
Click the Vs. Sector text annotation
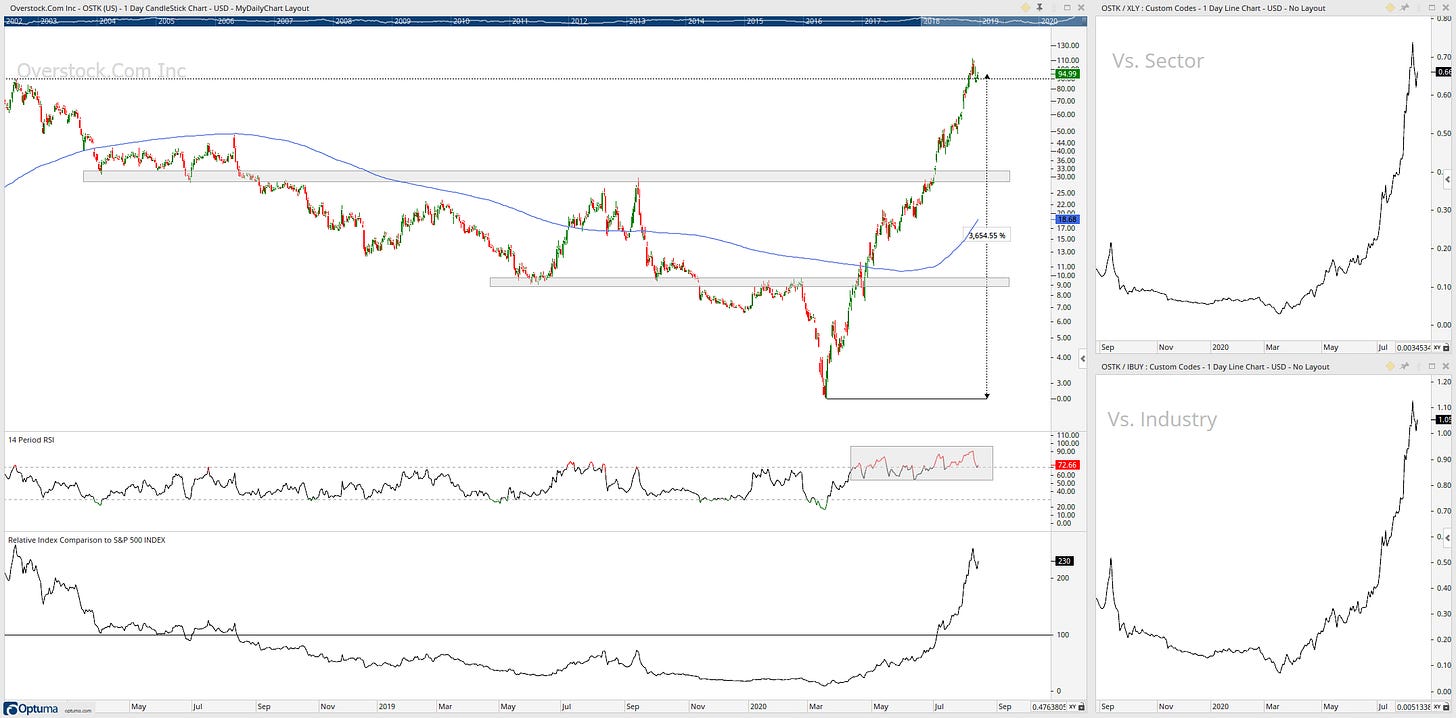[x=1158, y=61]
